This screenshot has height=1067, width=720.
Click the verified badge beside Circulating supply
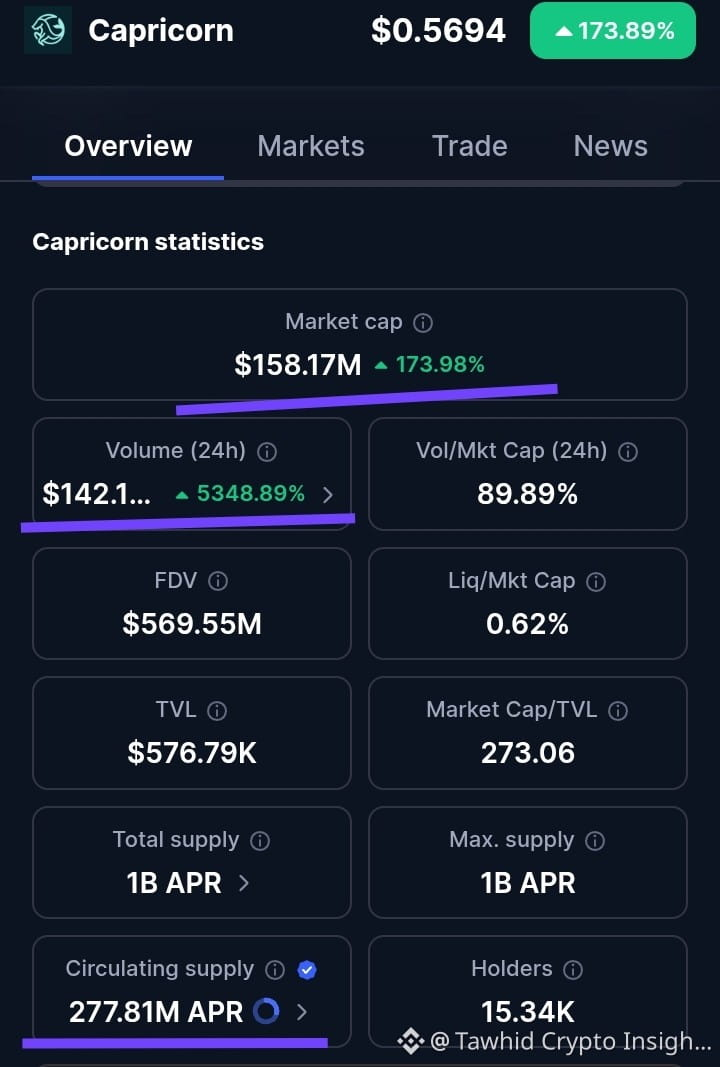[x=307, y=970]
